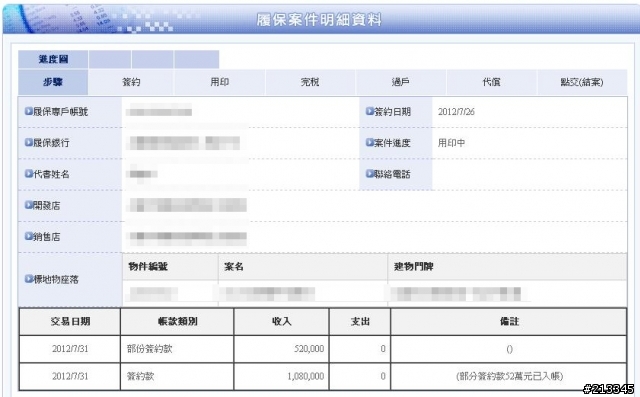Click the 0 expense in 部份簽約款 row
This screenshot has height=397, width=640.
coord(383,349)
